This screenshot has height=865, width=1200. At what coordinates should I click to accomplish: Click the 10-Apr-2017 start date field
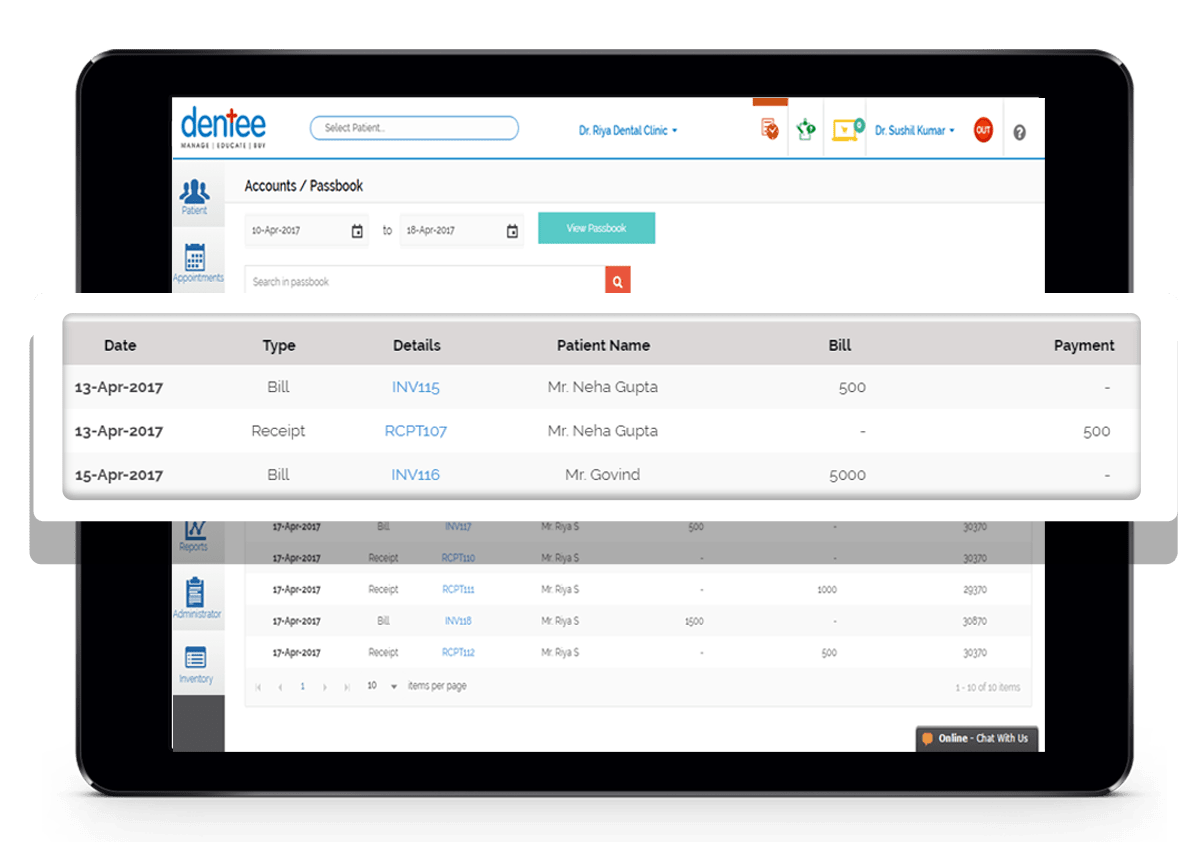[306, 230]
